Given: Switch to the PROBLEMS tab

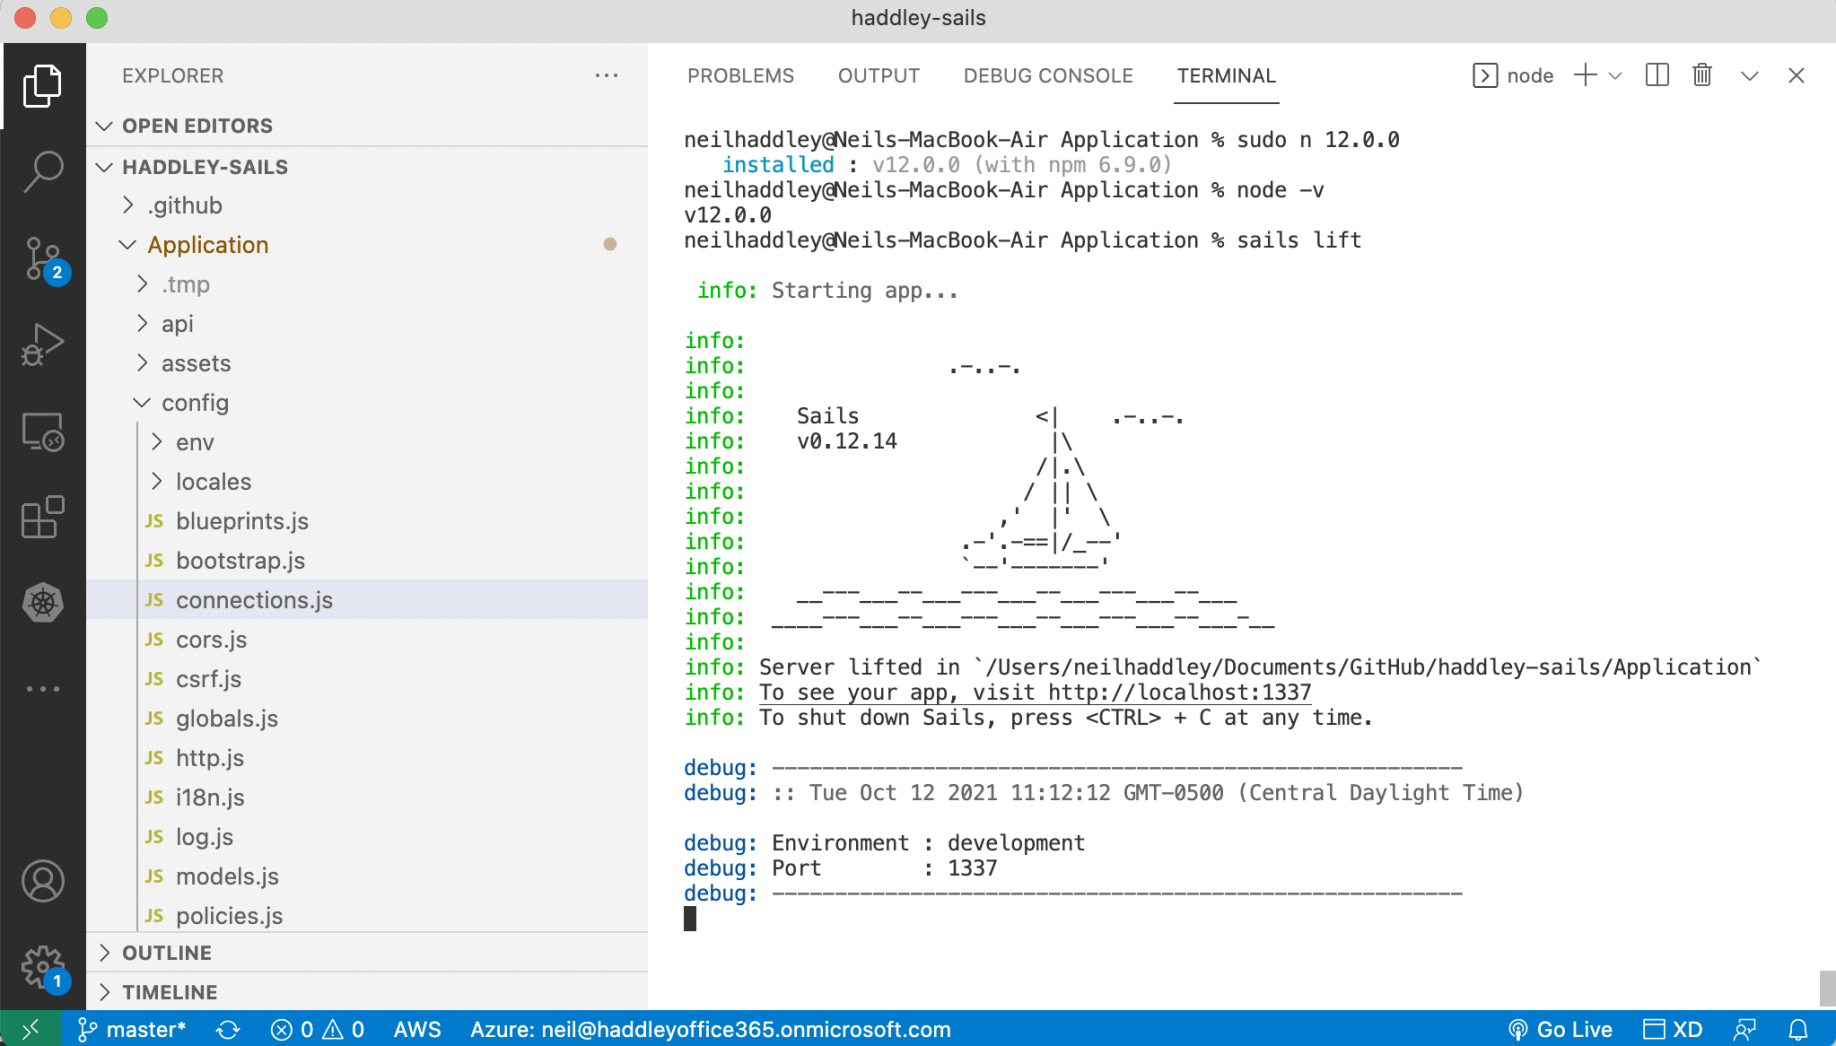Looking at the screenshot, I should coord(740,76).
